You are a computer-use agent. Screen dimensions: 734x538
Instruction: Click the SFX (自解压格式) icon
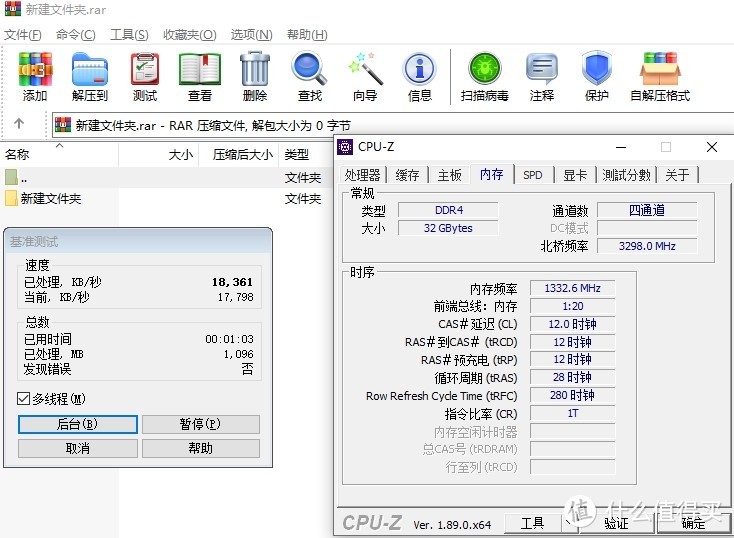coord(660,69)
